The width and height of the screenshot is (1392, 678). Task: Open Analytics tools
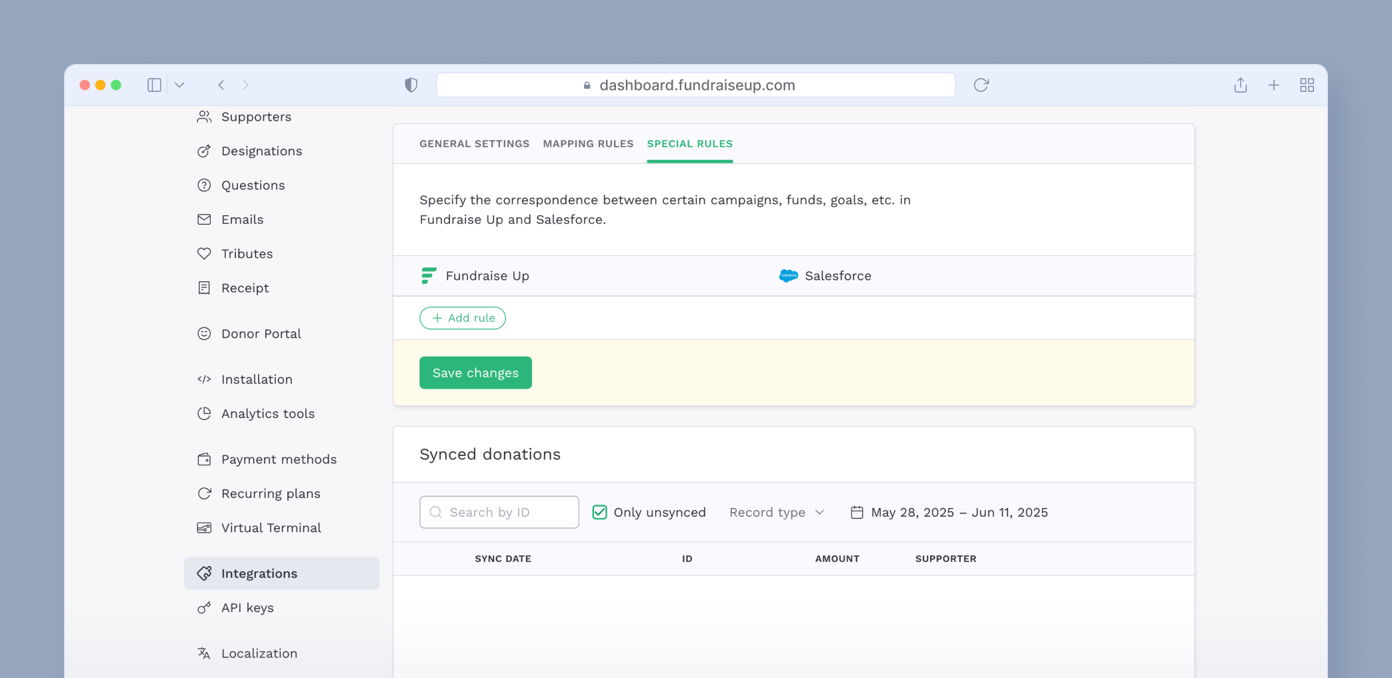coord(267,413)
